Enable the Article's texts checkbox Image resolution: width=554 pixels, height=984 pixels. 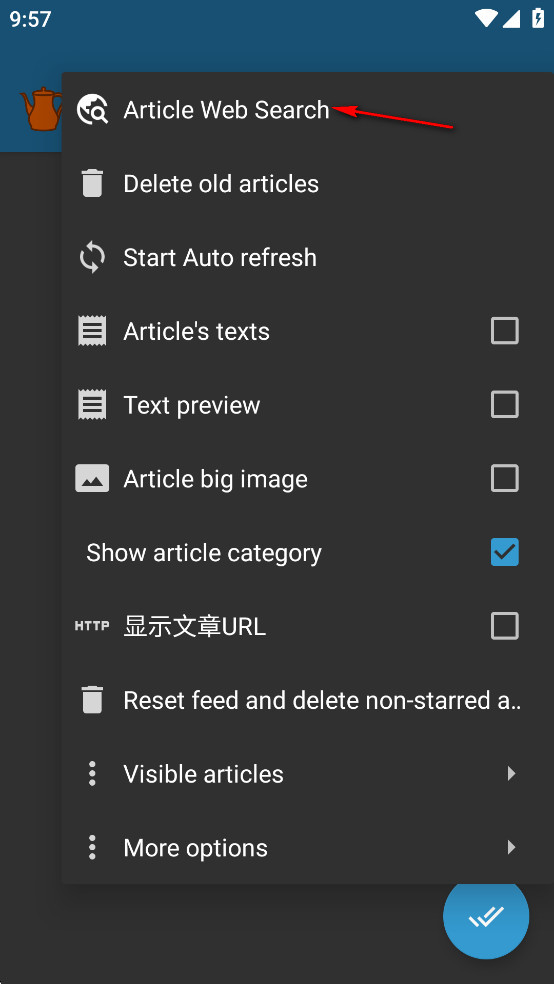pyautogui.click(x=505, y=331)
